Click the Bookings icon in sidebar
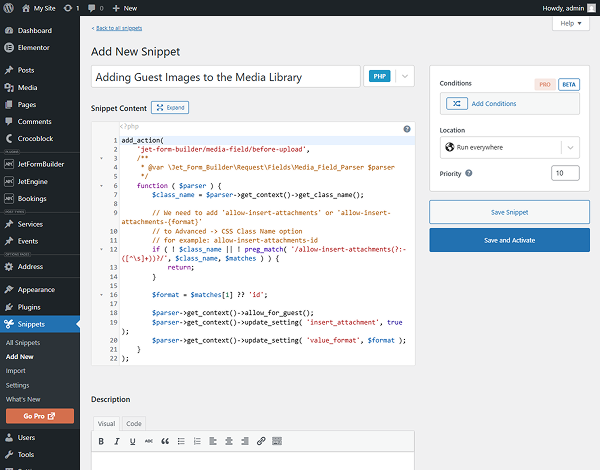The width and height of the screenshot is (600, 470). (9, 198)
